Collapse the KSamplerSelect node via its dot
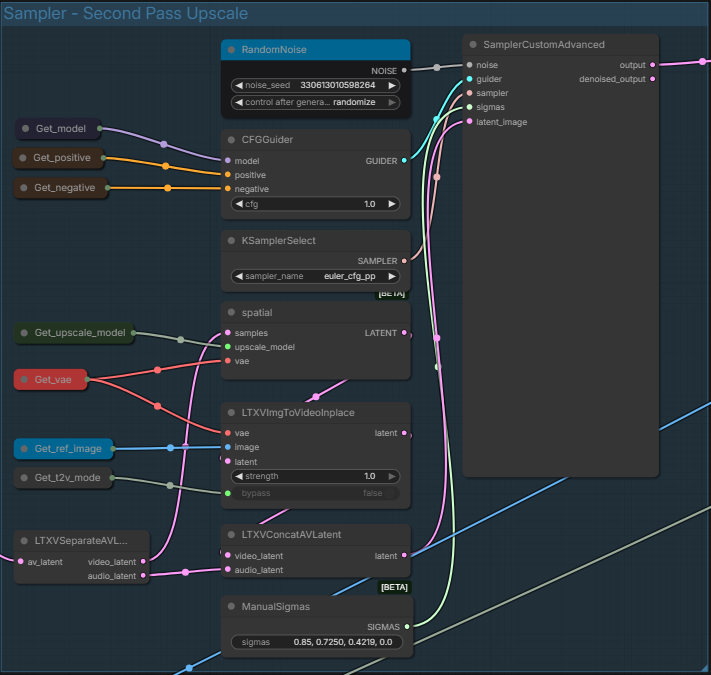Image resolution: width=711 pixels, height=675 pixels. pyautogui.click(x=232, y=241)
